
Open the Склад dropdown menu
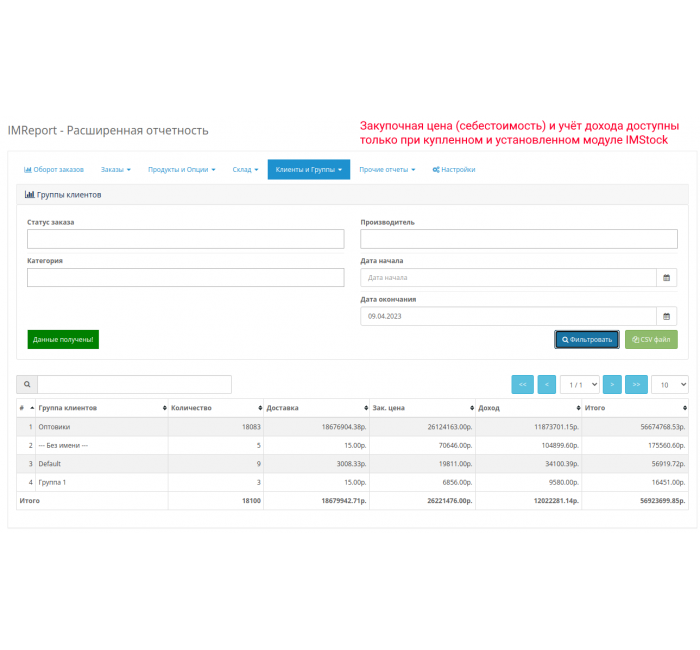pyautogui.click(x=245, y=170)
